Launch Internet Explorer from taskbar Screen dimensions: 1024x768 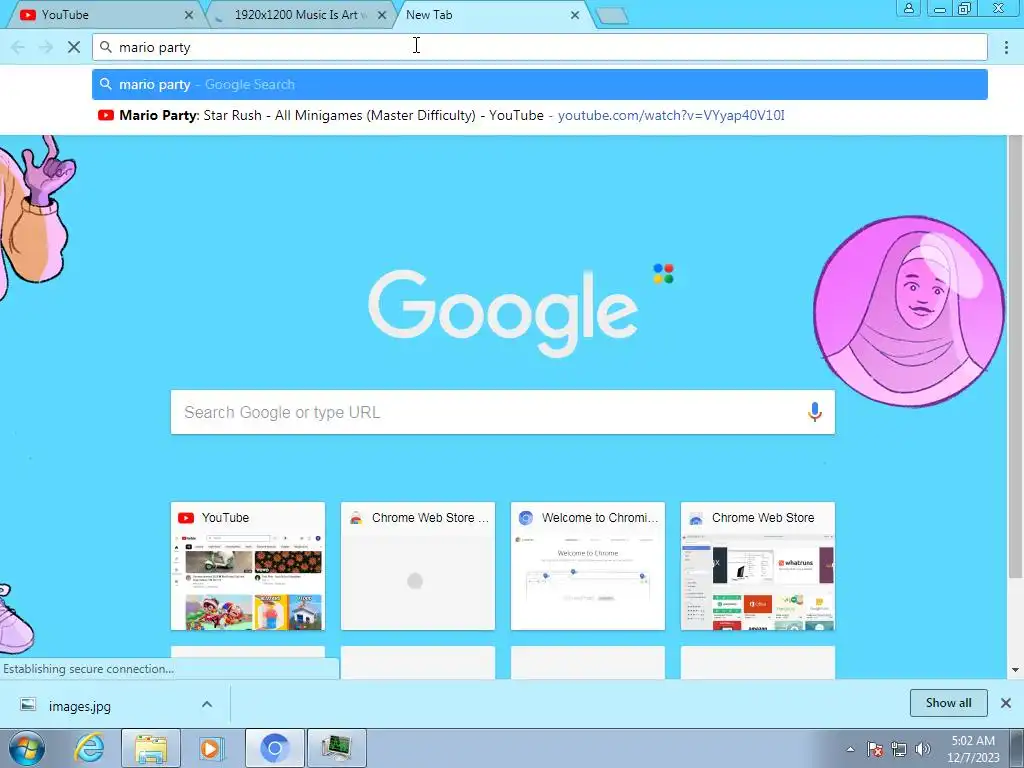89,748
